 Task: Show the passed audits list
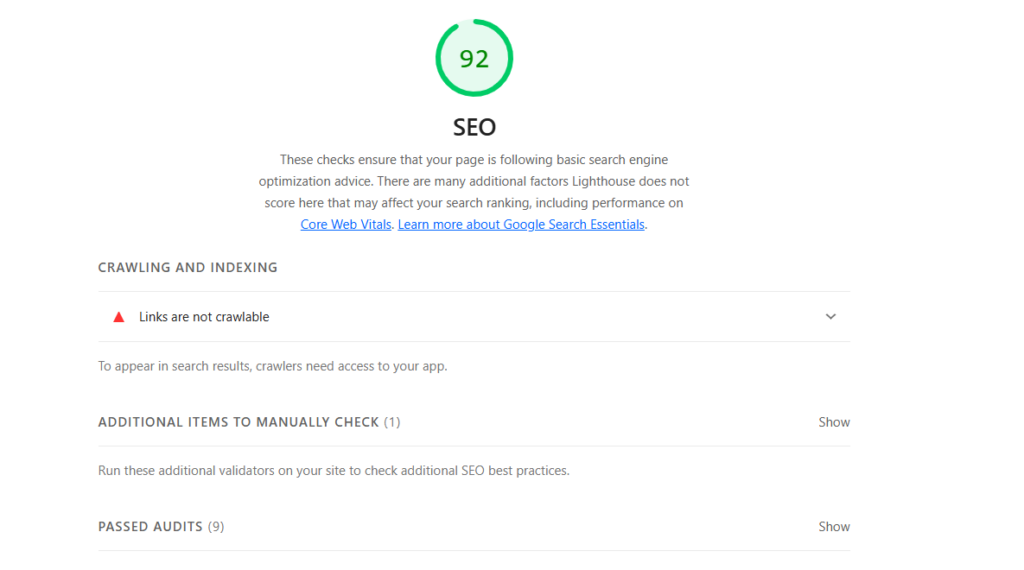(x=834, y=526)
